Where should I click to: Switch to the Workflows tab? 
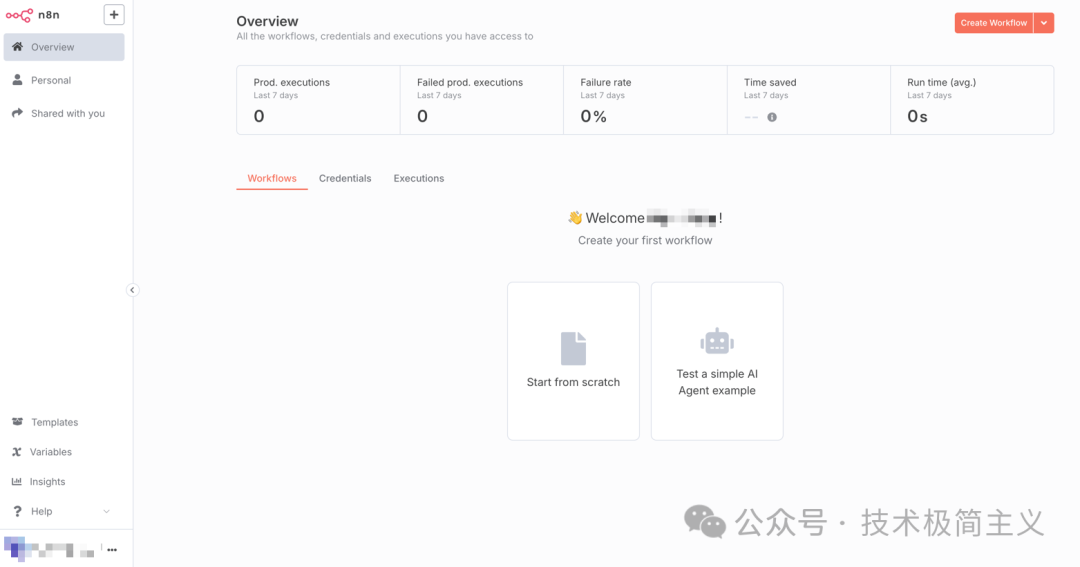click(272, 178)
